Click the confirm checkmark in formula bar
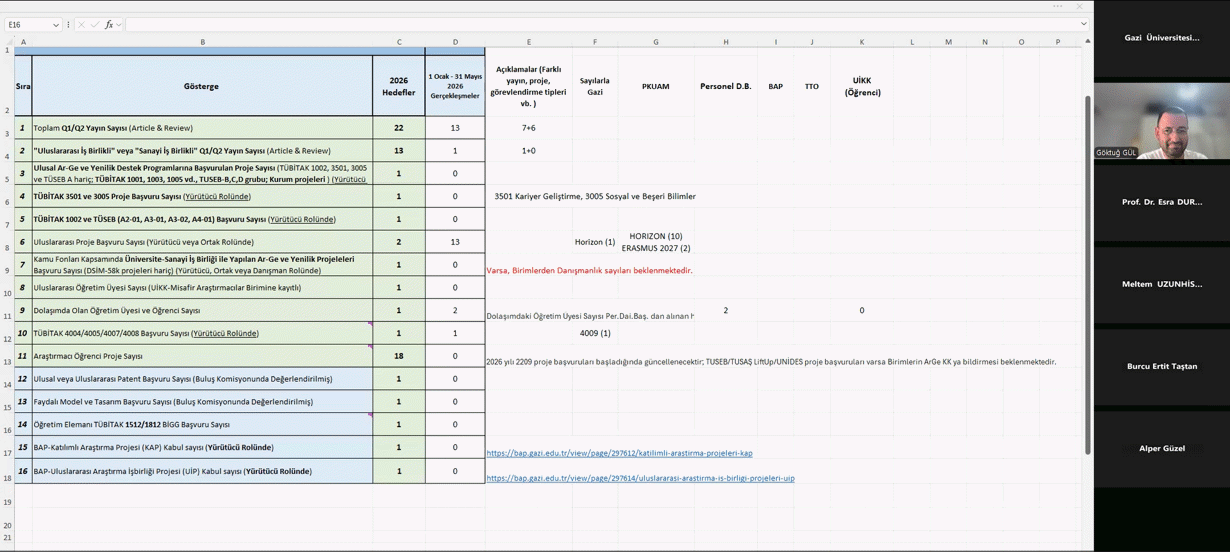This screenshot has height=552, width=1230. coord(95,24)
